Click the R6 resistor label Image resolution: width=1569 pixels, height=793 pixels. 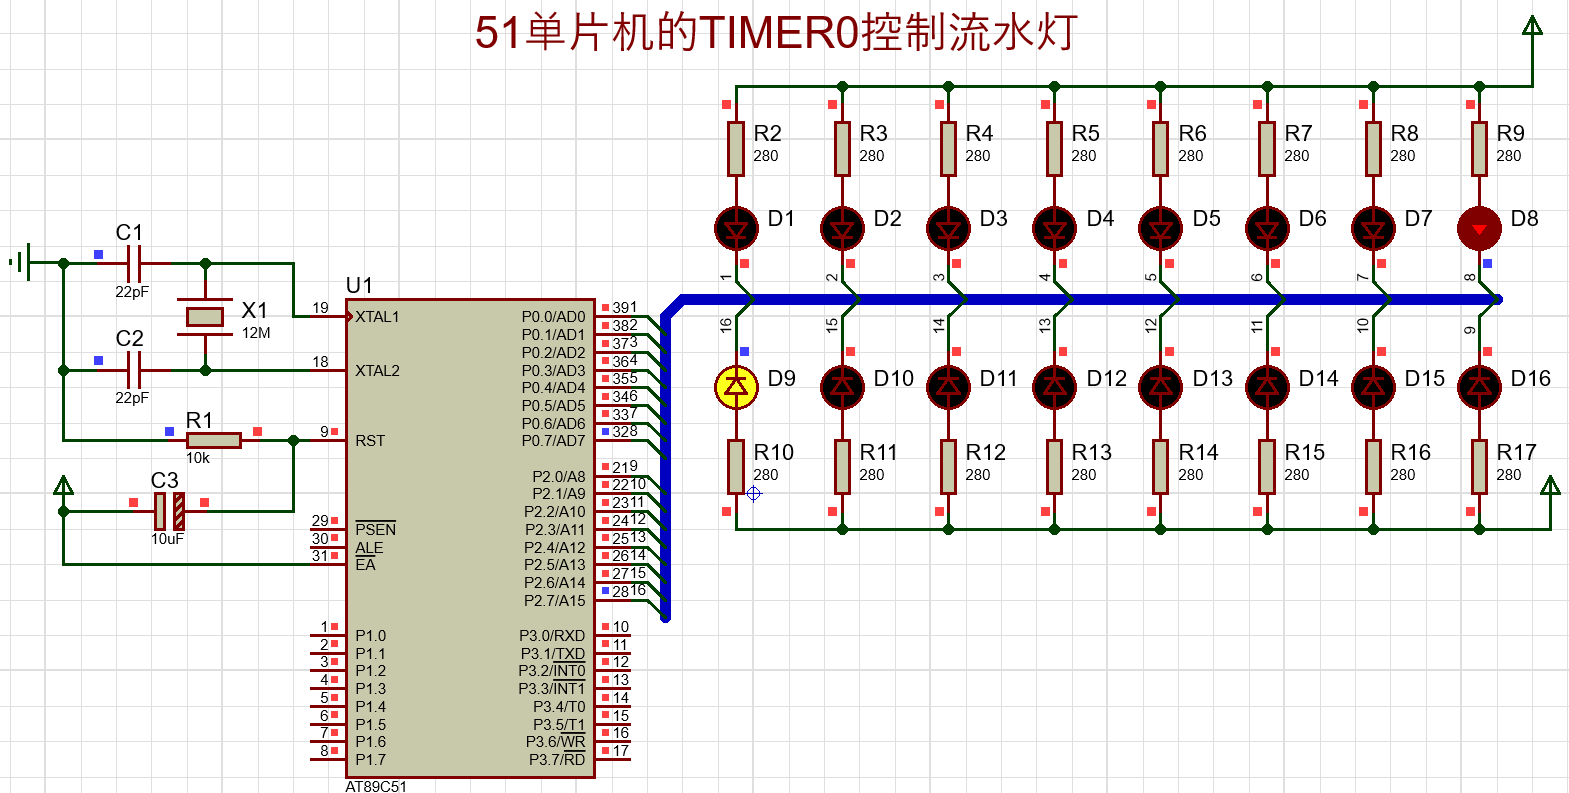pos(1192,133)
